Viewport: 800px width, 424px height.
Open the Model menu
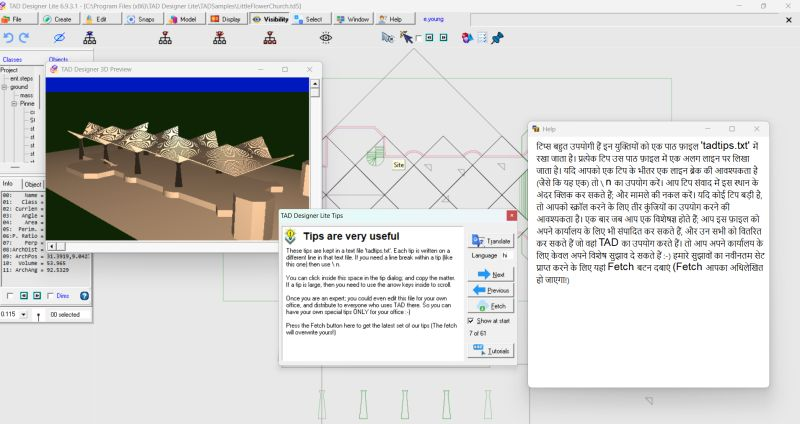(x=185, y=19)
